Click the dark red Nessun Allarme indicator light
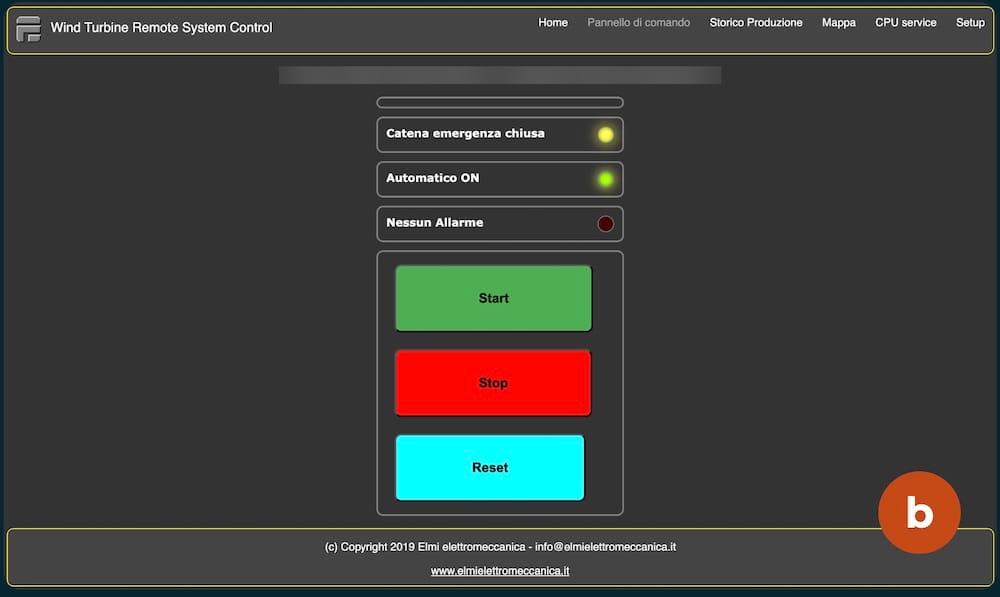 (605, 224)
